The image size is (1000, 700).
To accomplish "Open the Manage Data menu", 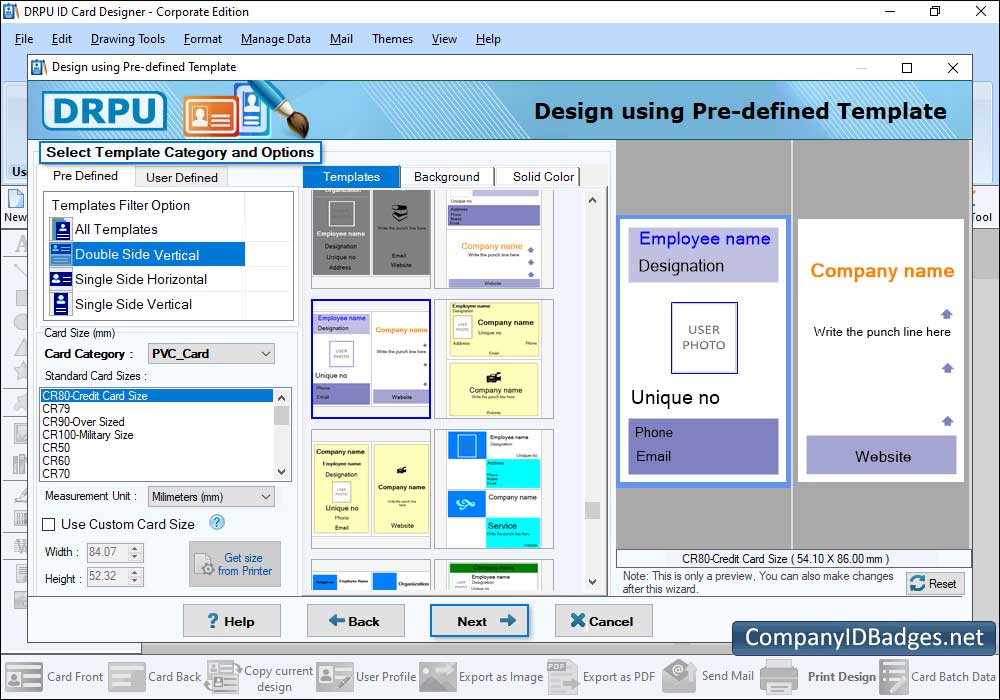I will pyautogui.click(x=276, y=39).
